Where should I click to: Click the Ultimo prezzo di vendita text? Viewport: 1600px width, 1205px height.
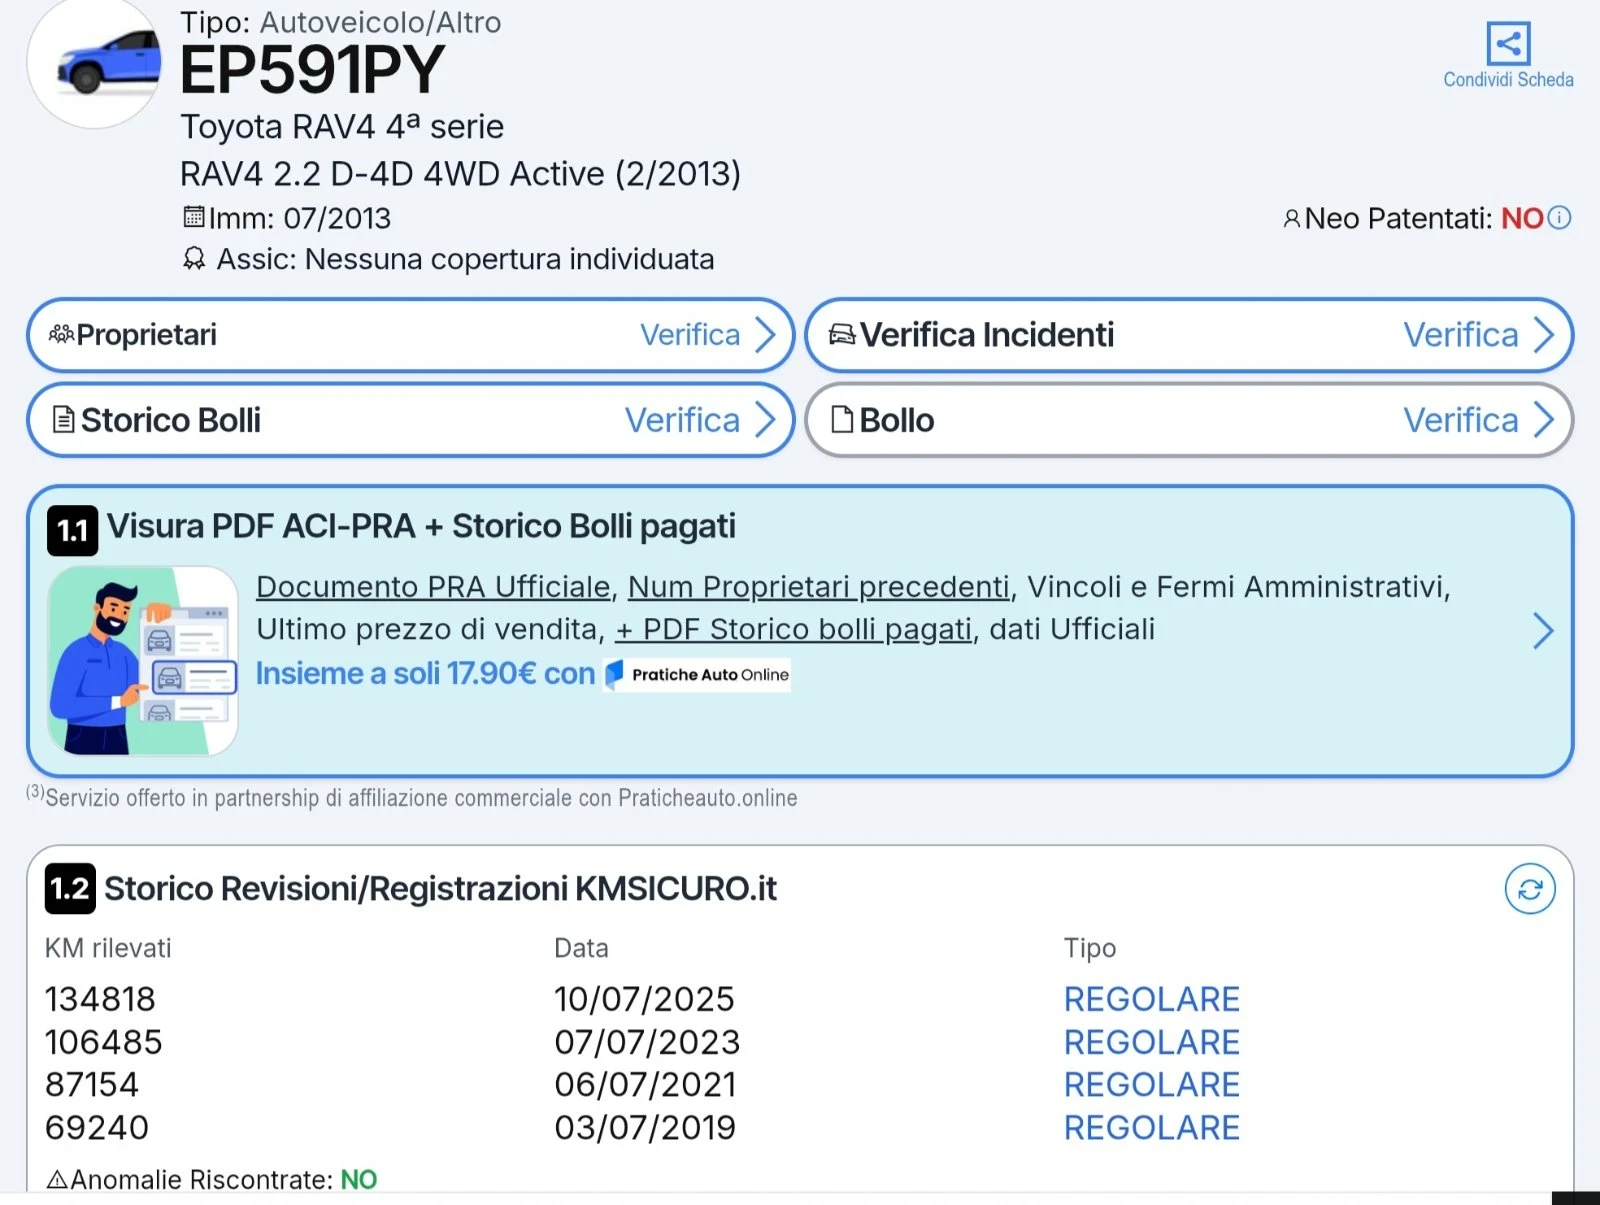click(431, 629)
